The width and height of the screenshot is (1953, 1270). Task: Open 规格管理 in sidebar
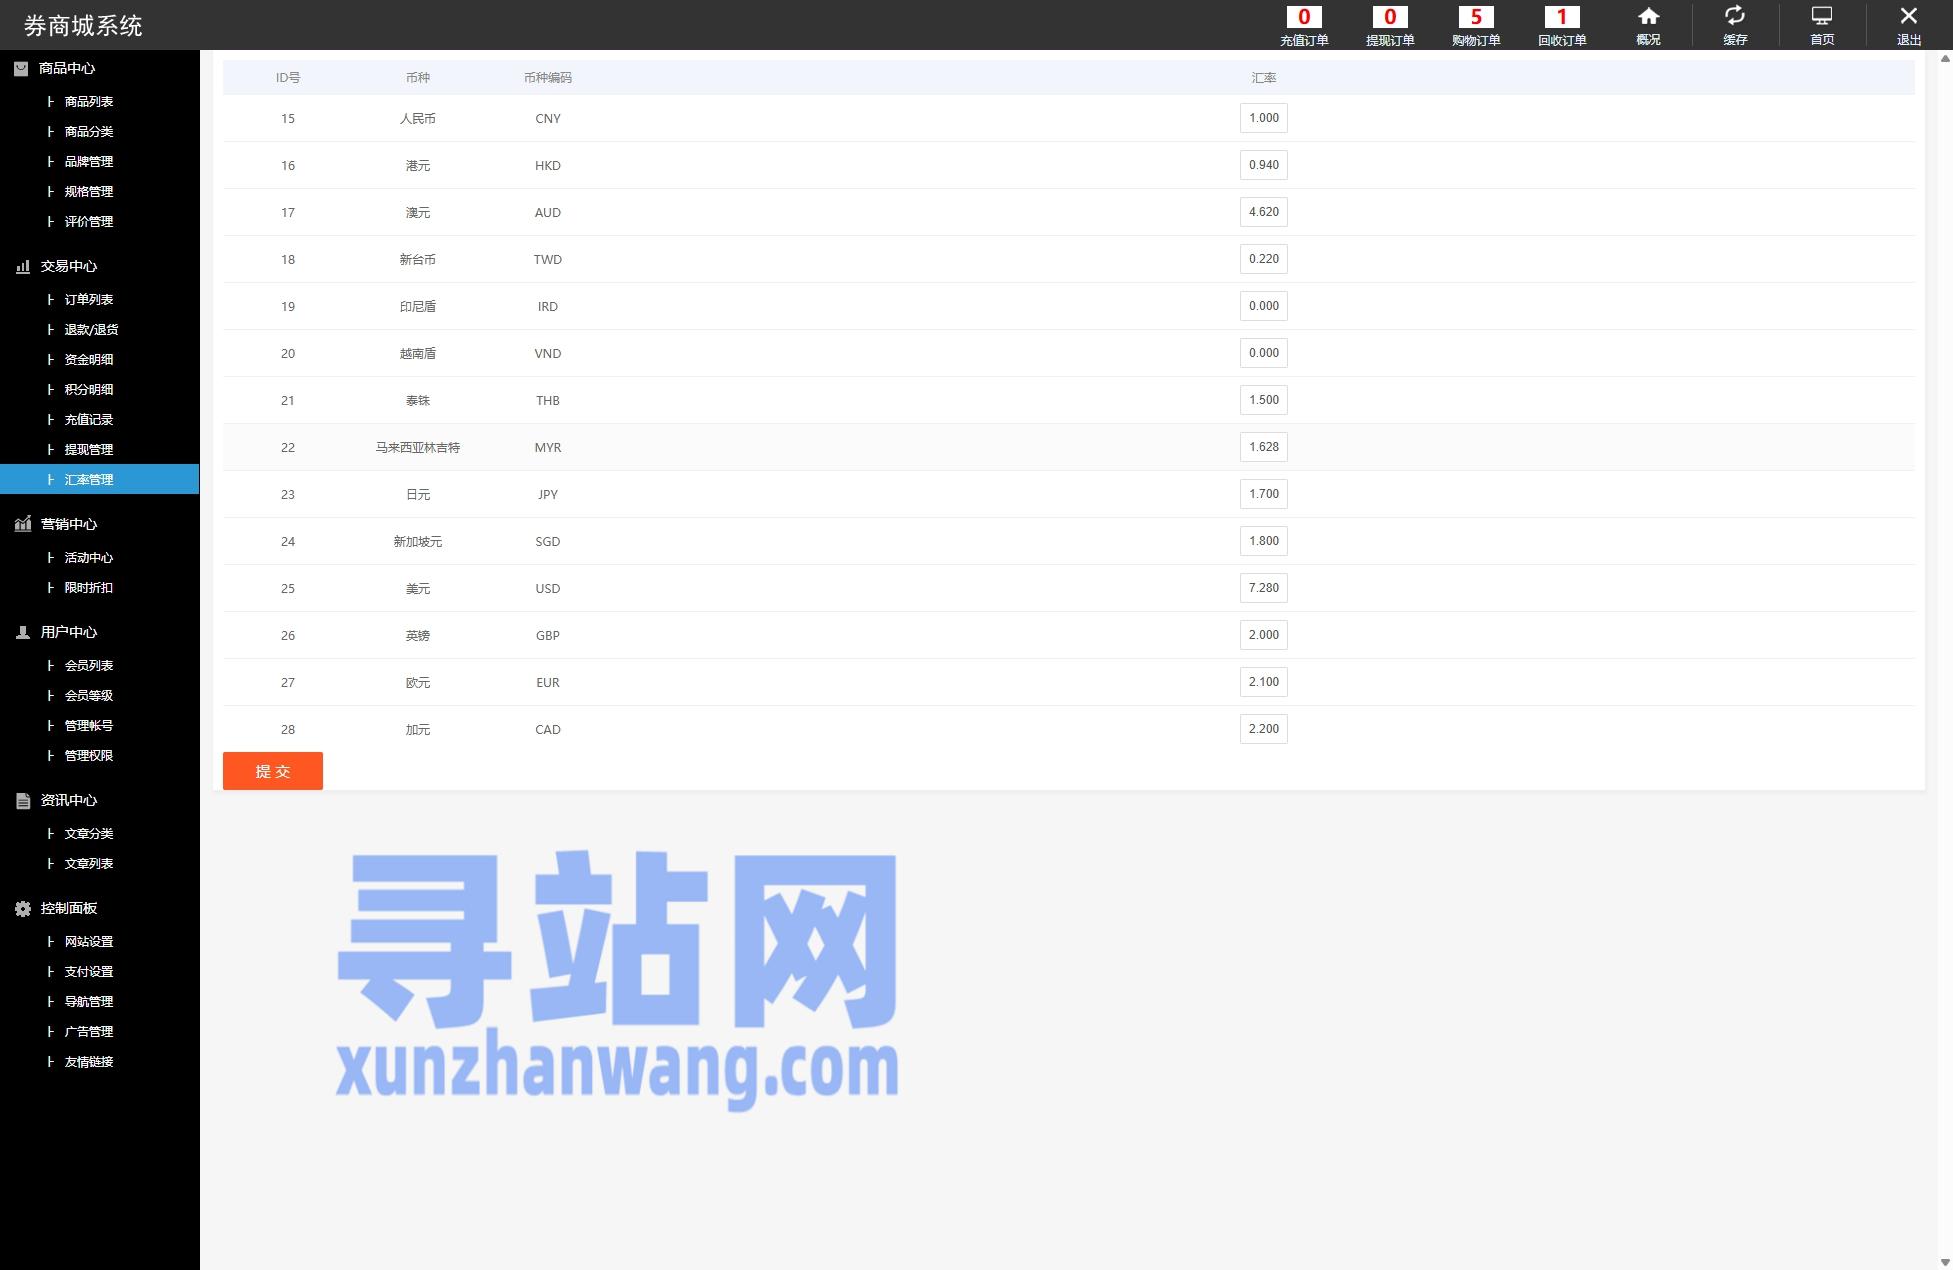coord(89,192)
